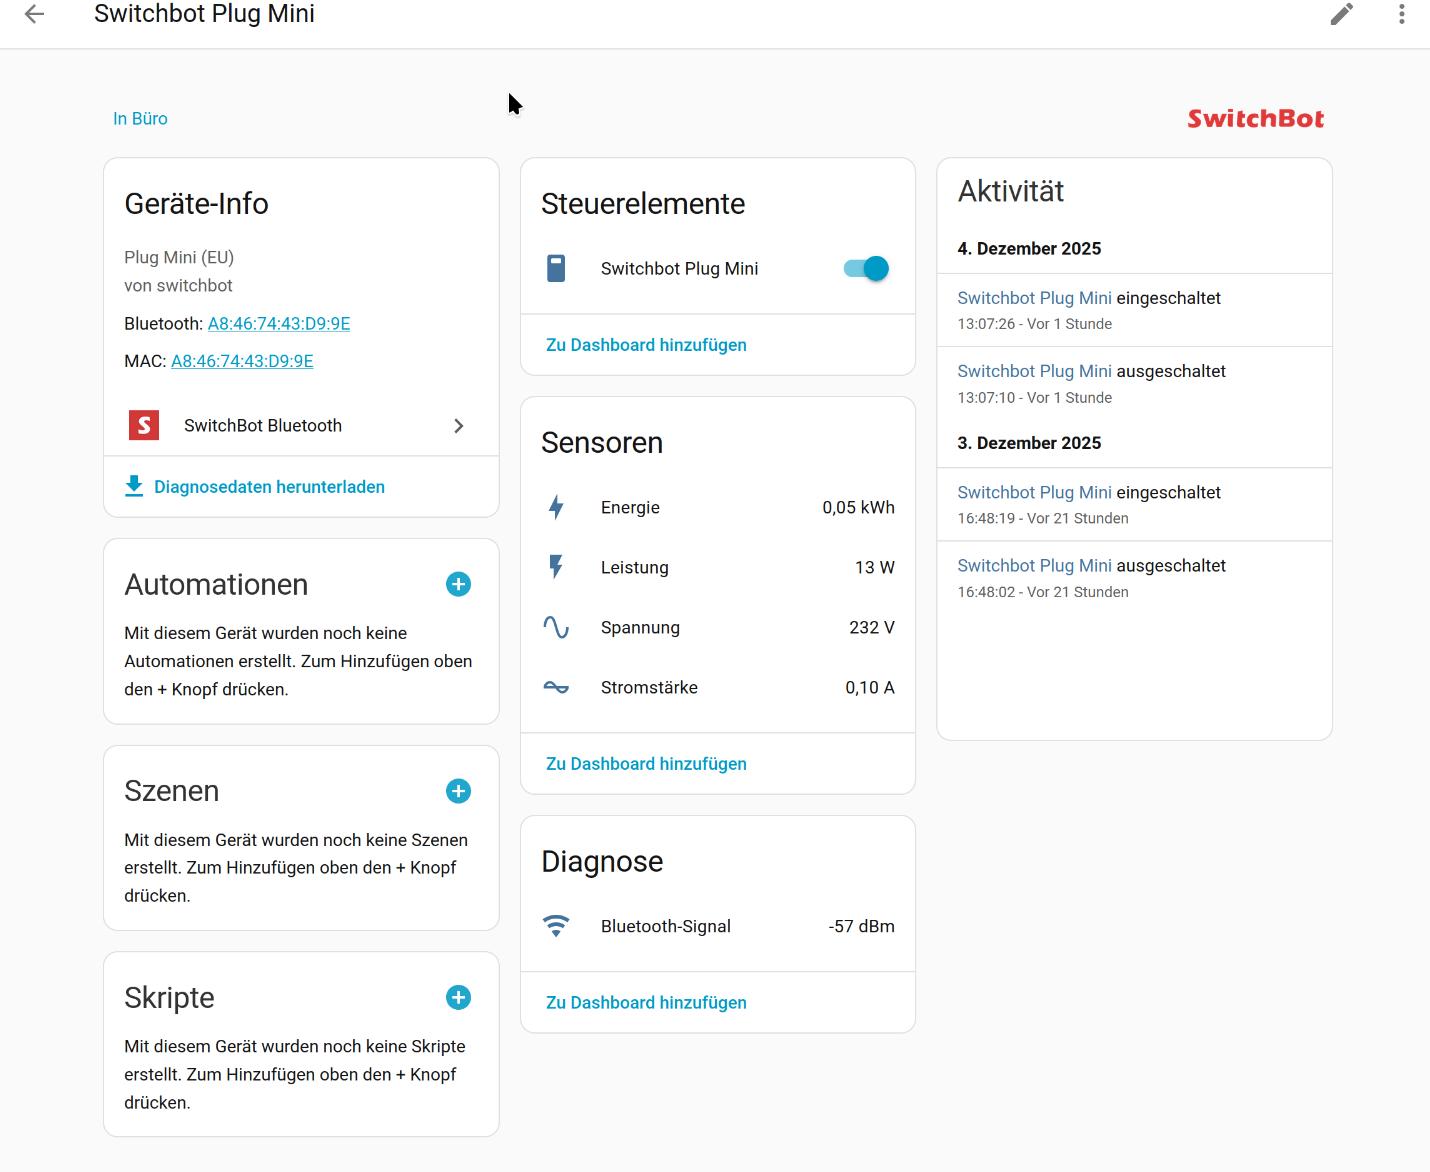The height and width of the screenshot is (1172, 1430).
Task: Click Zu Dashboard hinzufügen under Sensoren
Action: [646, 764]
